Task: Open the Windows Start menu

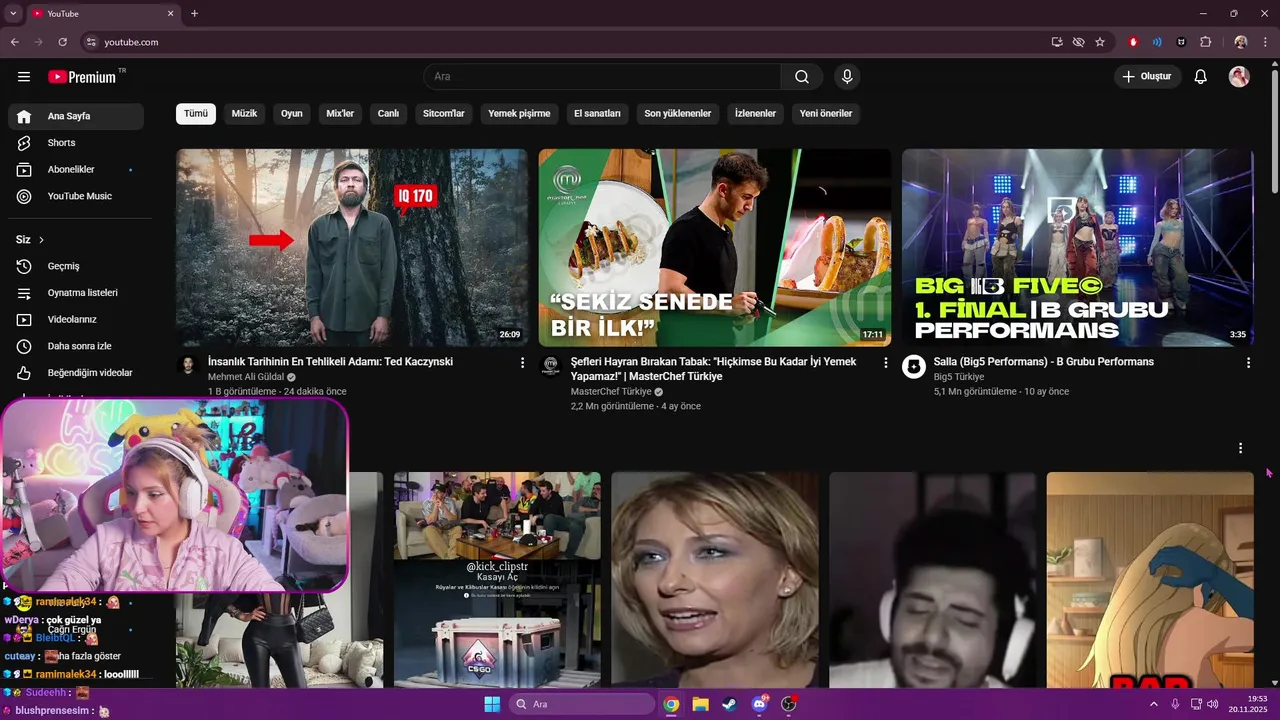Action: click(x=492, y=704)
